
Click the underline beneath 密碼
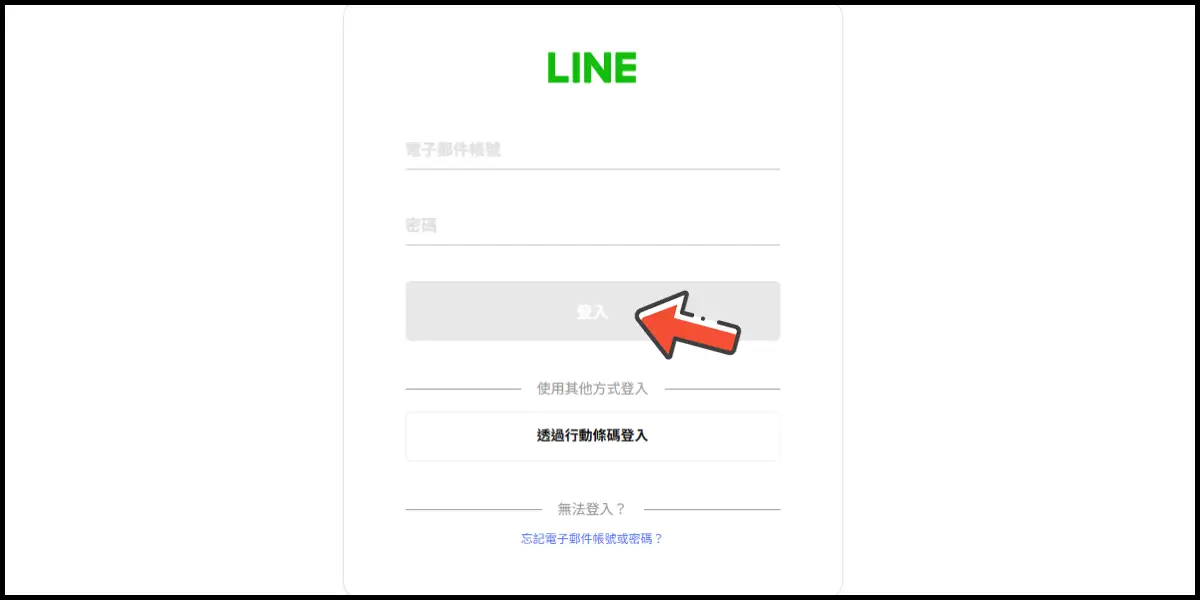click(592, 245)
